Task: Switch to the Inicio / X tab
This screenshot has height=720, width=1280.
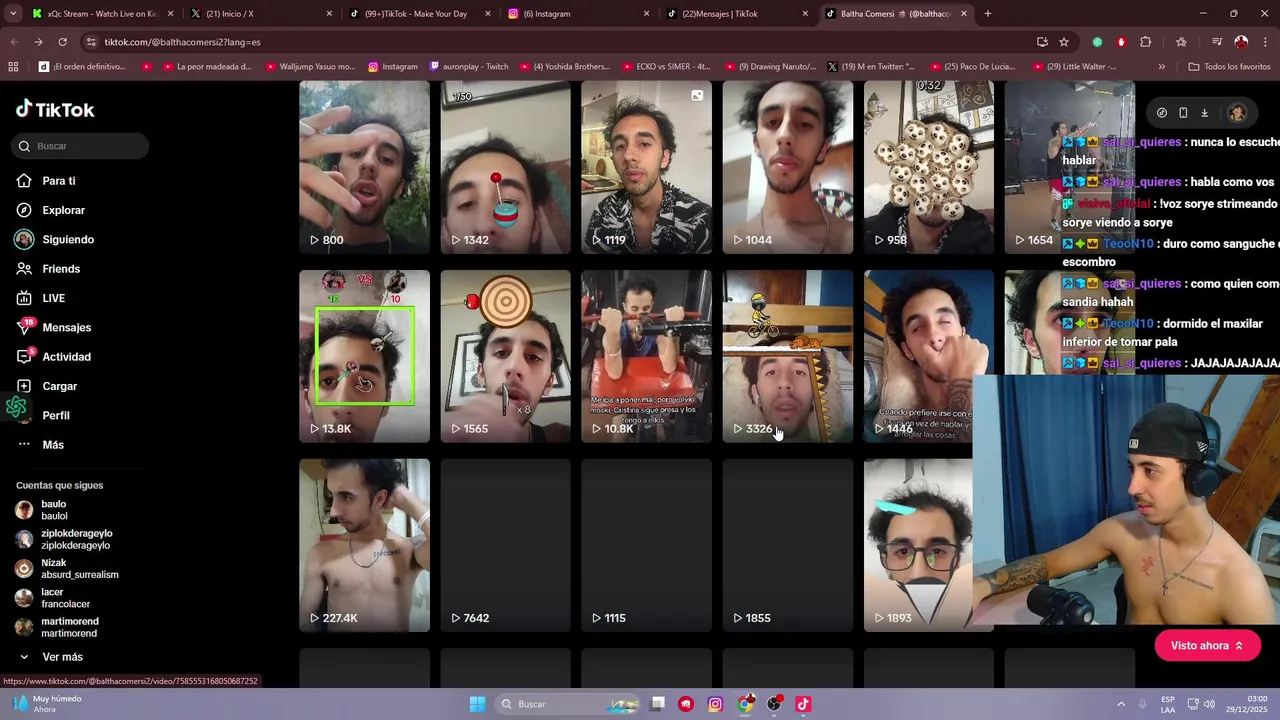Action: pyautogui.click(x=260, y=14)
